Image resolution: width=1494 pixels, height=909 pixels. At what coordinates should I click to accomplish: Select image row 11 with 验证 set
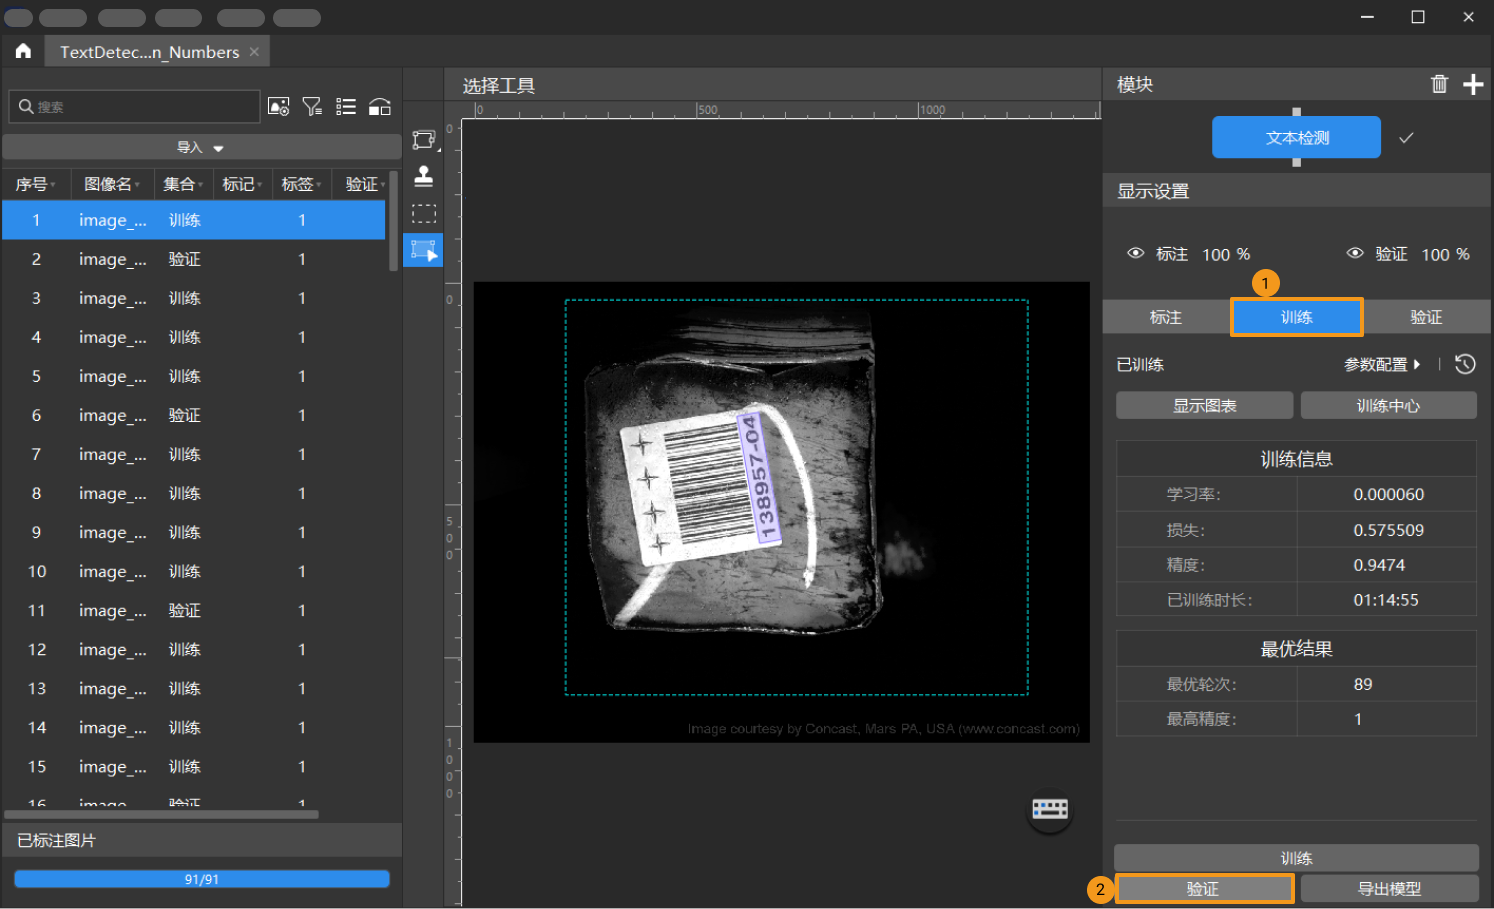click(x=194, y=610)
